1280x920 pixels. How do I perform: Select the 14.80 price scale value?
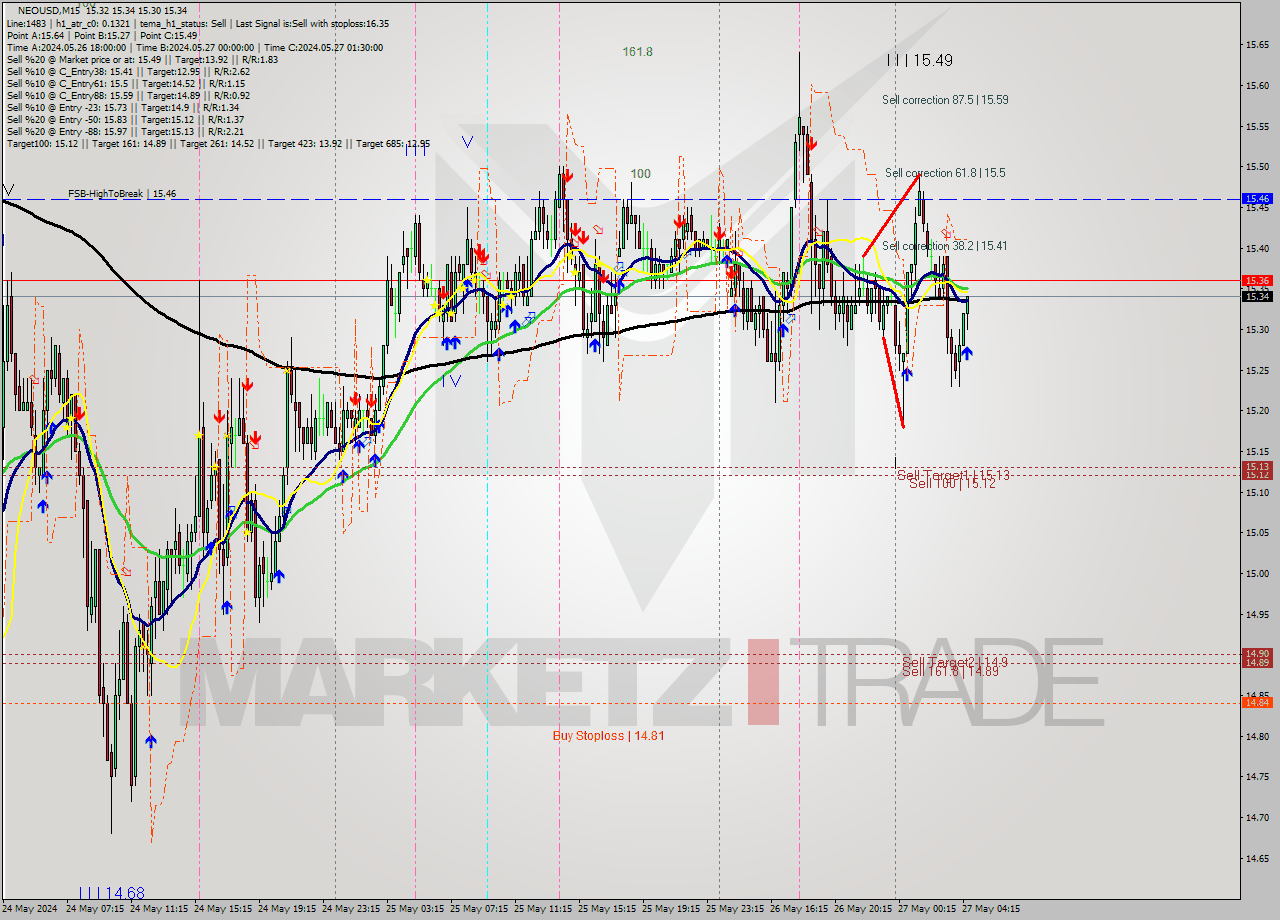pyautogui.click(x=1257, y=736)
